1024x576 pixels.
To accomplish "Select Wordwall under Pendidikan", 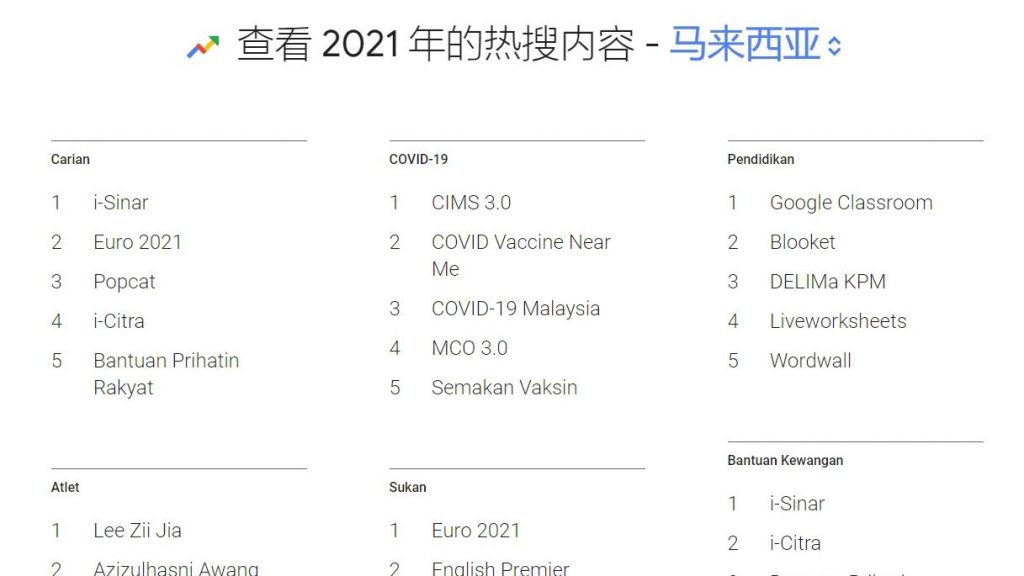I will 810,361.
